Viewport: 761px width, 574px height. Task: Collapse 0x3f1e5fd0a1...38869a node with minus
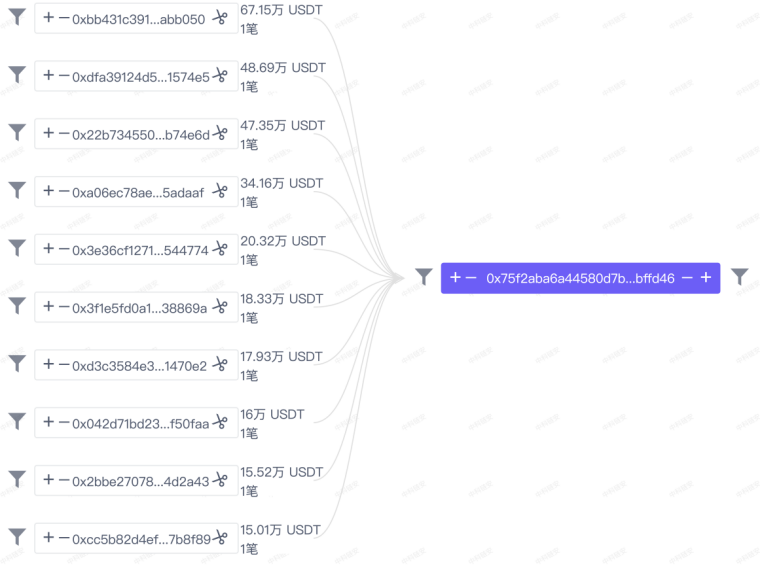click(64, 307)
